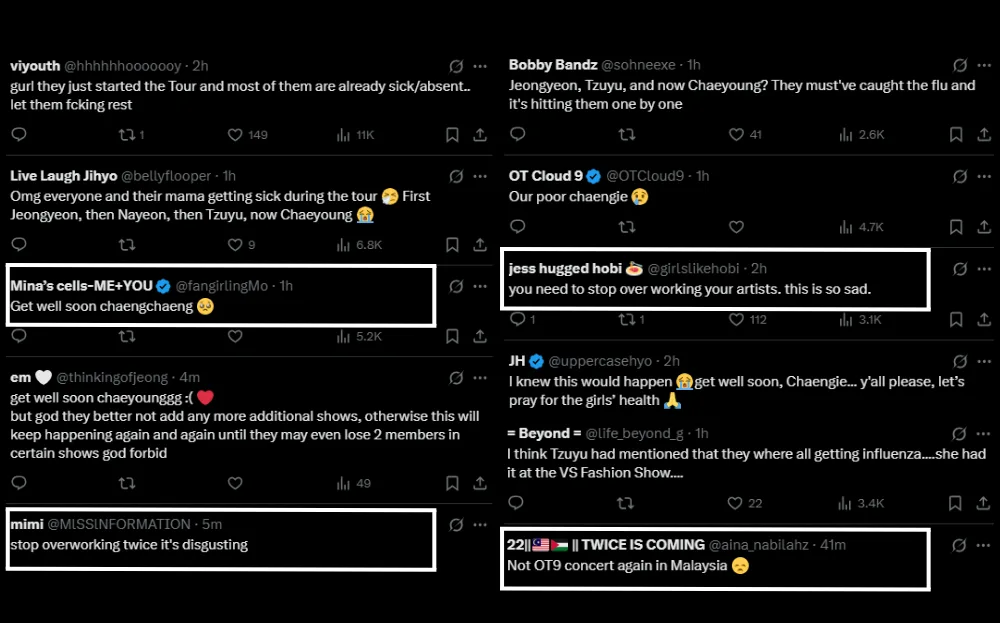Open Grok icon on mimi's tweet
Image resolution: width=1000 pixels, height=623 pixels.
[x=456, y=524]
